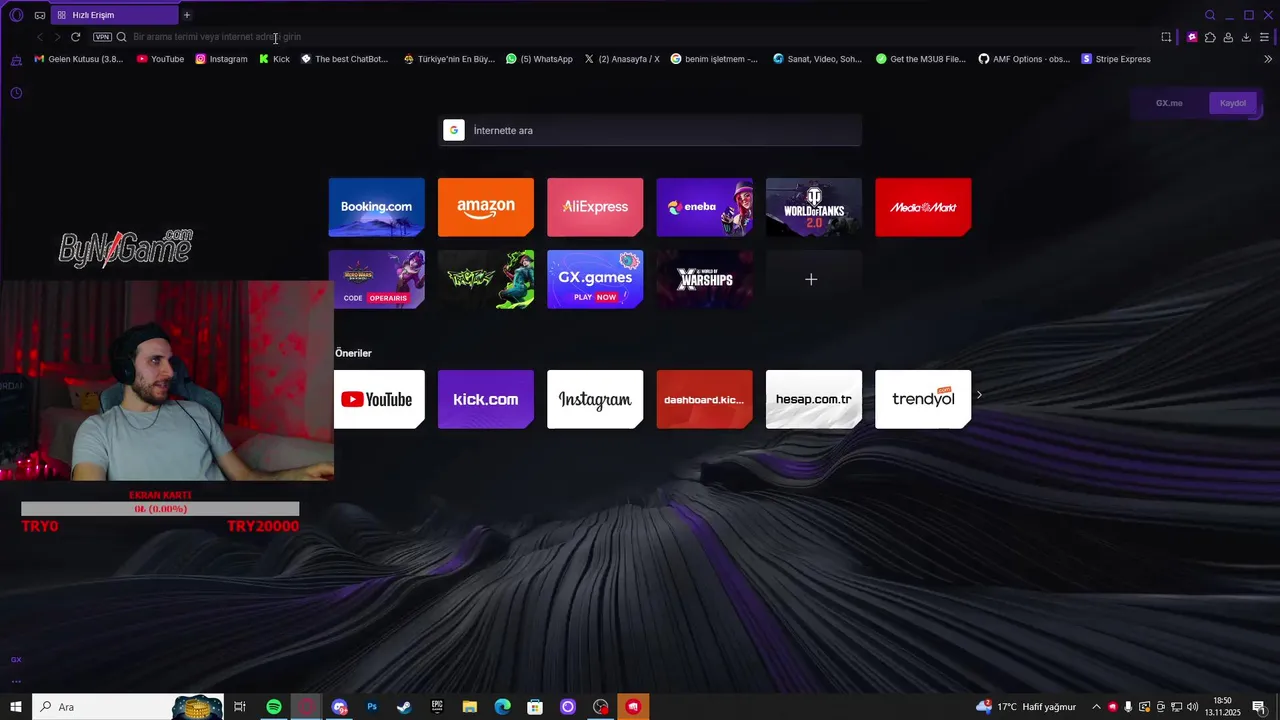The height and width of the screenshot is (720, 1280).
Task: Open the hesap.com.tr suggestion tile
Action: click(814, 399)
